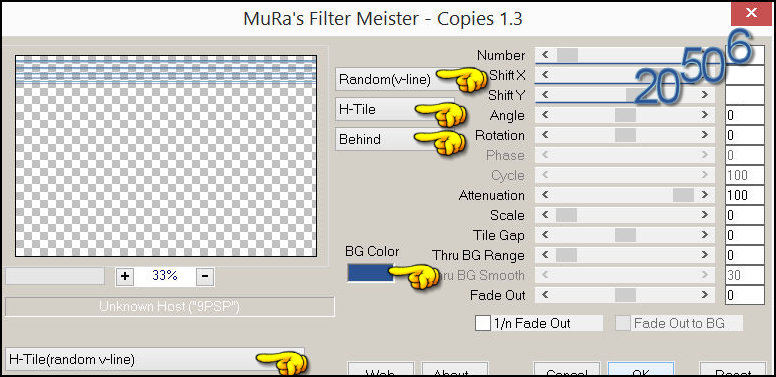The height and width of the screenshot is (377, 776).
Task: Click the Rotation slider left arrow
Action: [545, 135]
